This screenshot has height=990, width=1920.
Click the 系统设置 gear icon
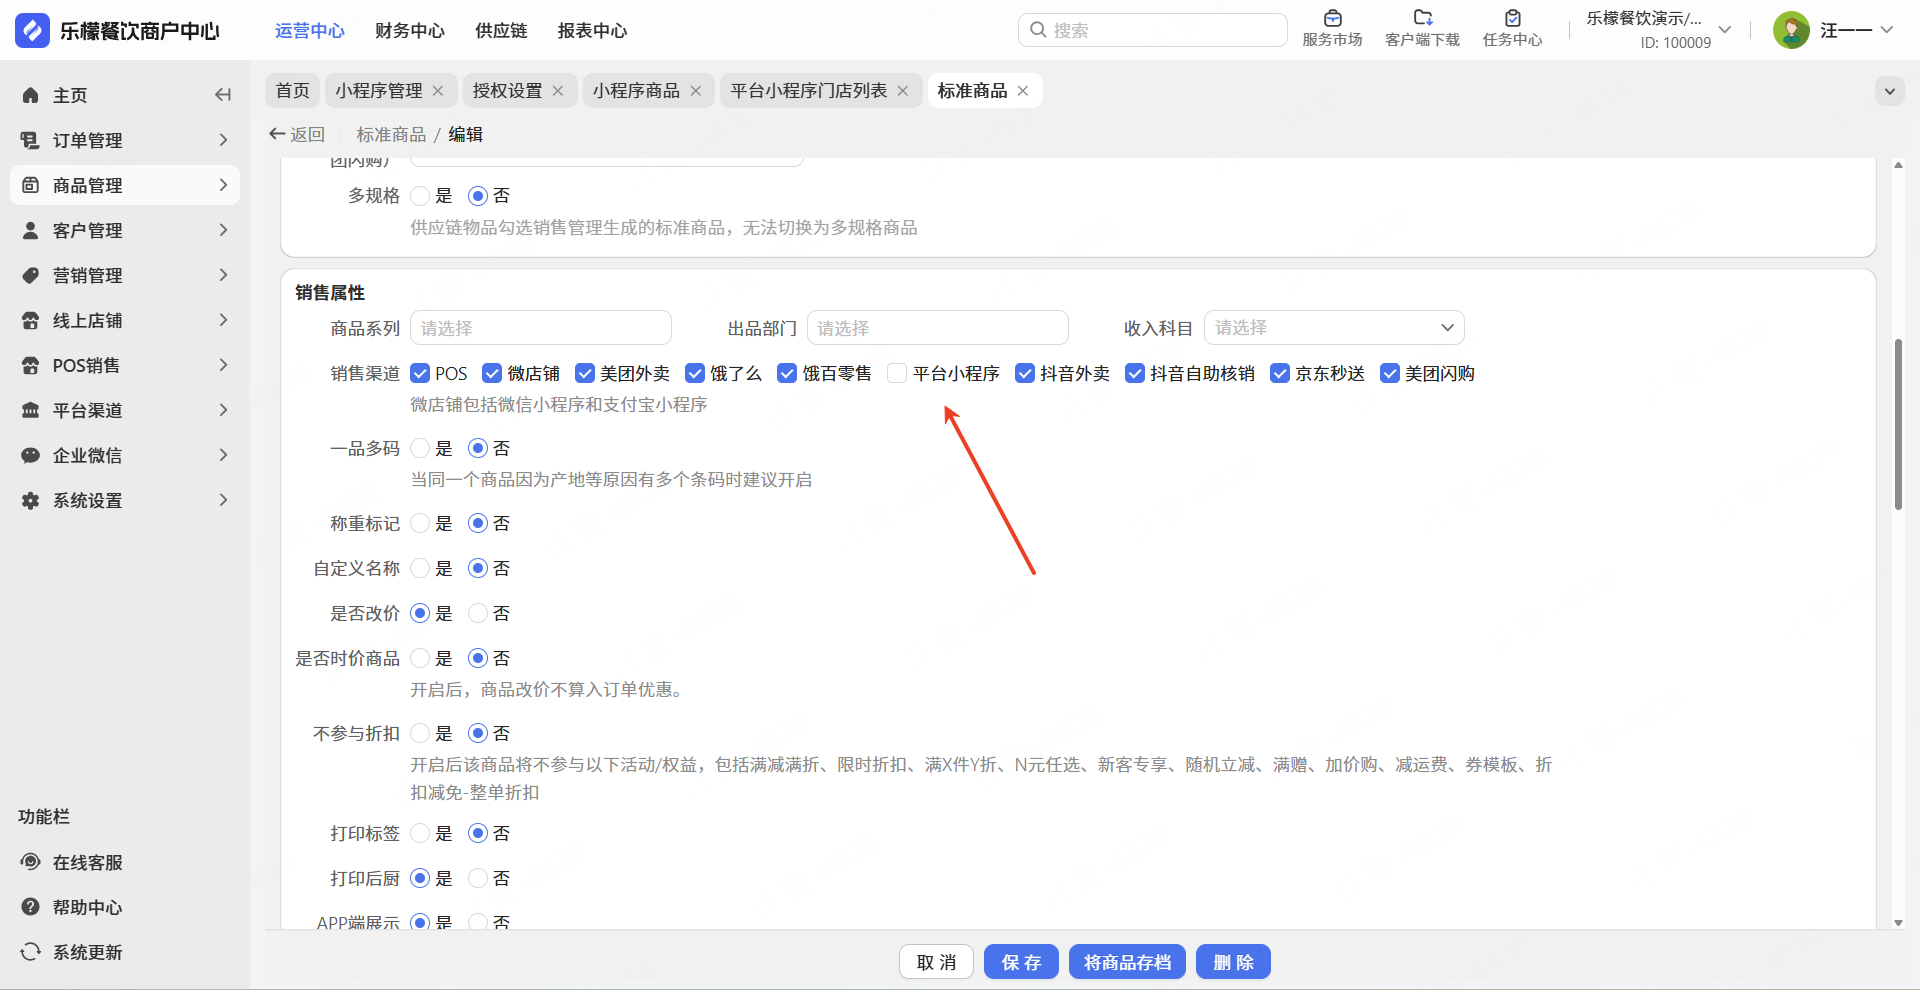[x=31, y=500]
